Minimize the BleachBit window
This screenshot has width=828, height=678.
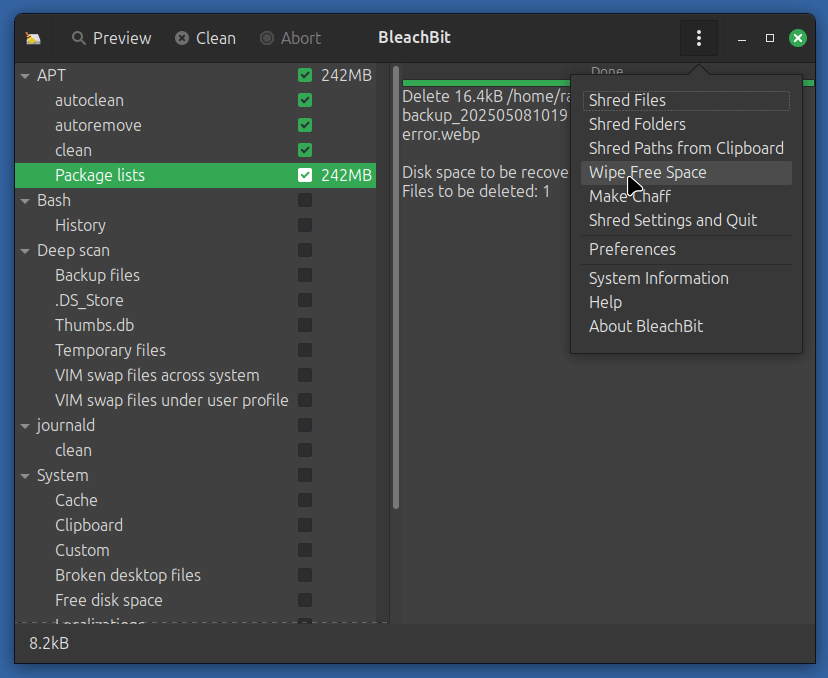tap(742, 39)
